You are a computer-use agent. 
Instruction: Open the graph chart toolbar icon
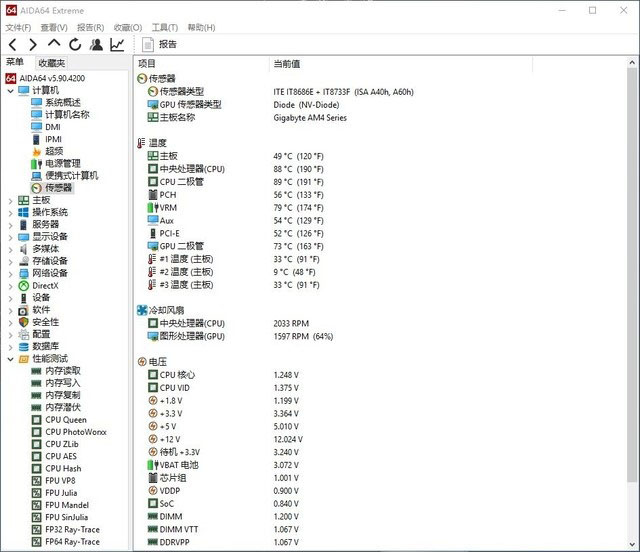tap(117, 45)
